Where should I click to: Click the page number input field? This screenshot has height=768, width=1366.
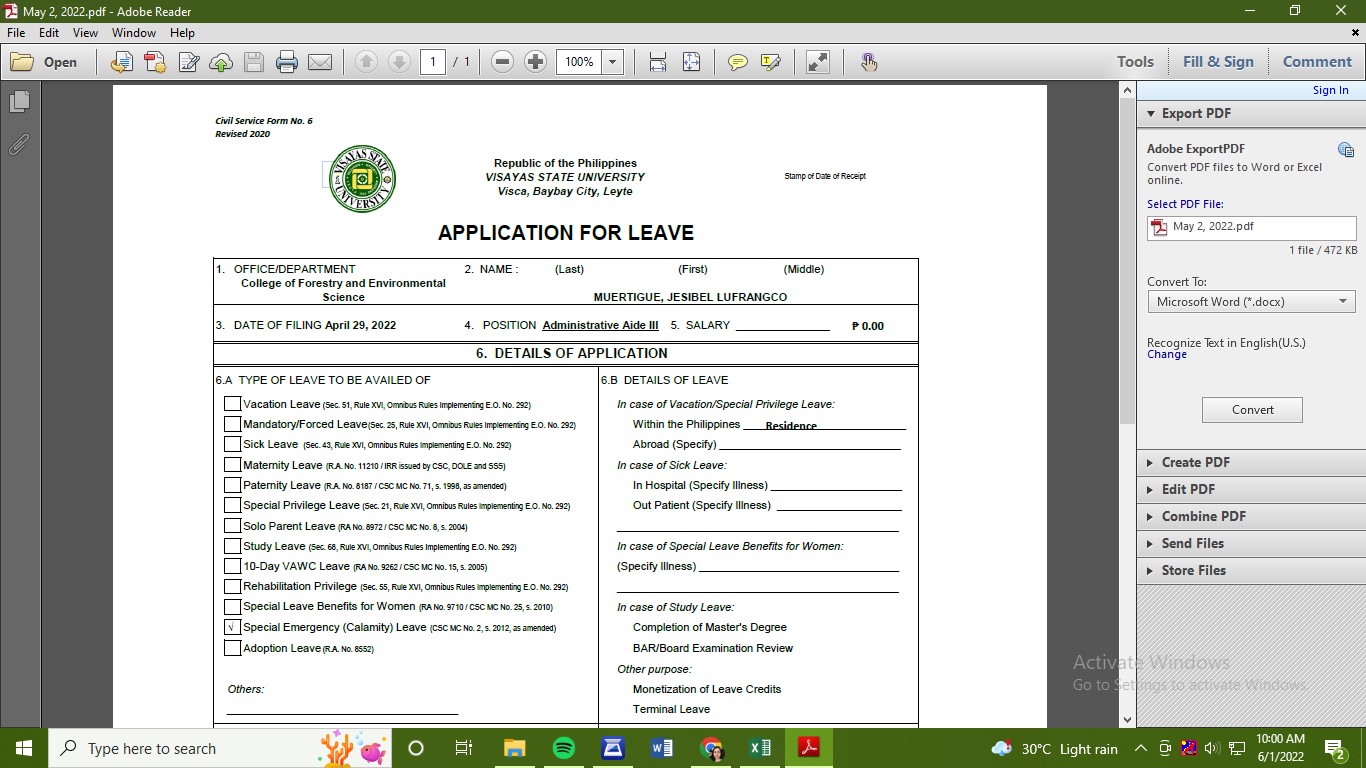[433, 62]
